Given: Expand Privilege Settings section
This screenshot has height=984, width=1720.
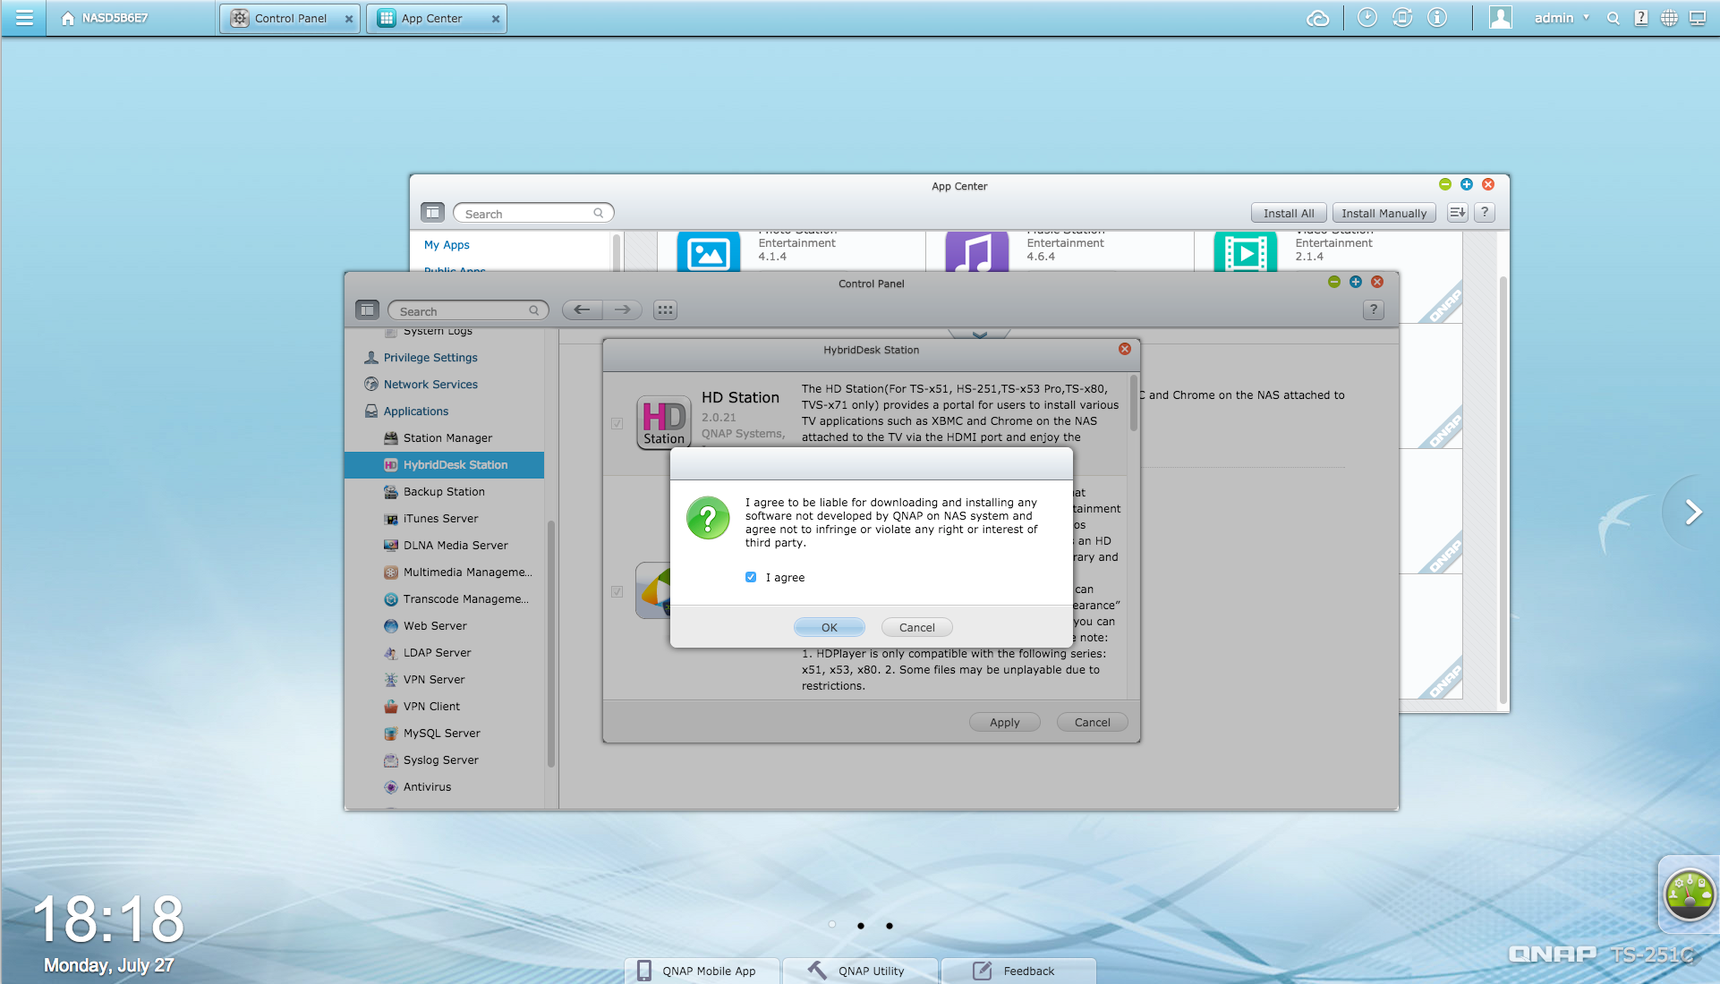Looking at the screenshot, I should click(430, 357).
